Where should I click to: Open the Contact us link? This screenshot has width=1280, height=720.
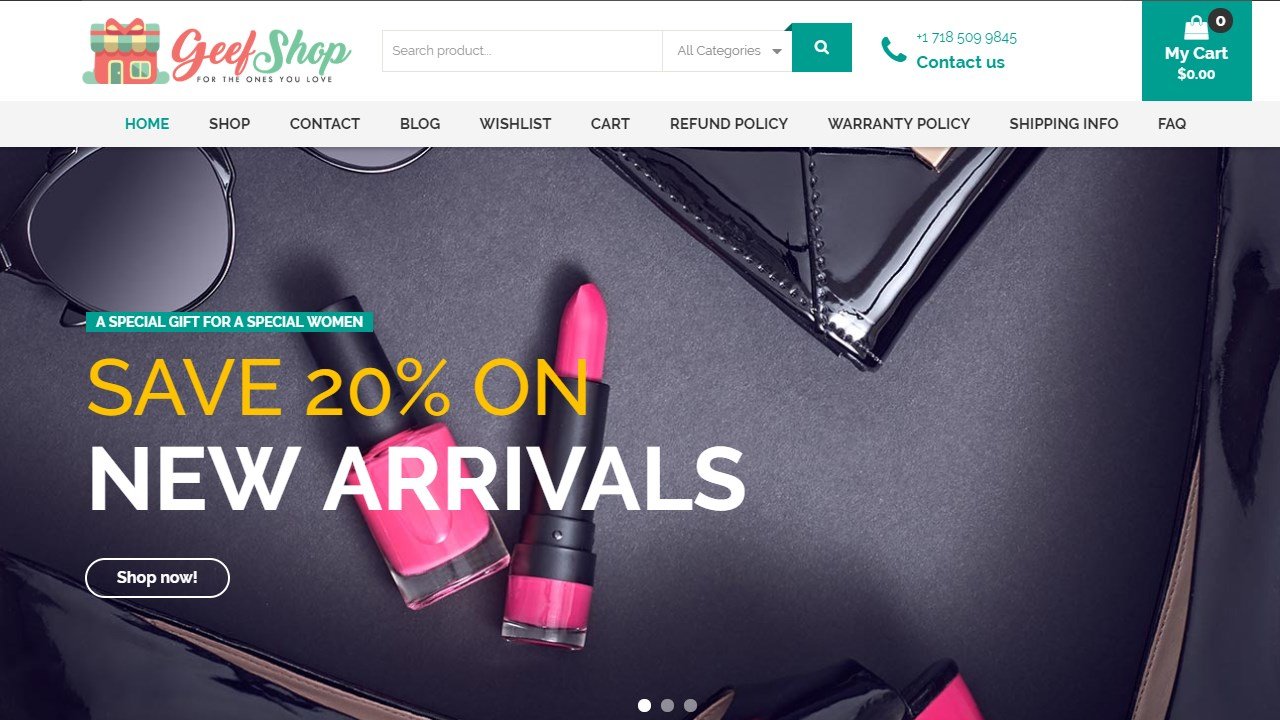coord(960,62)
